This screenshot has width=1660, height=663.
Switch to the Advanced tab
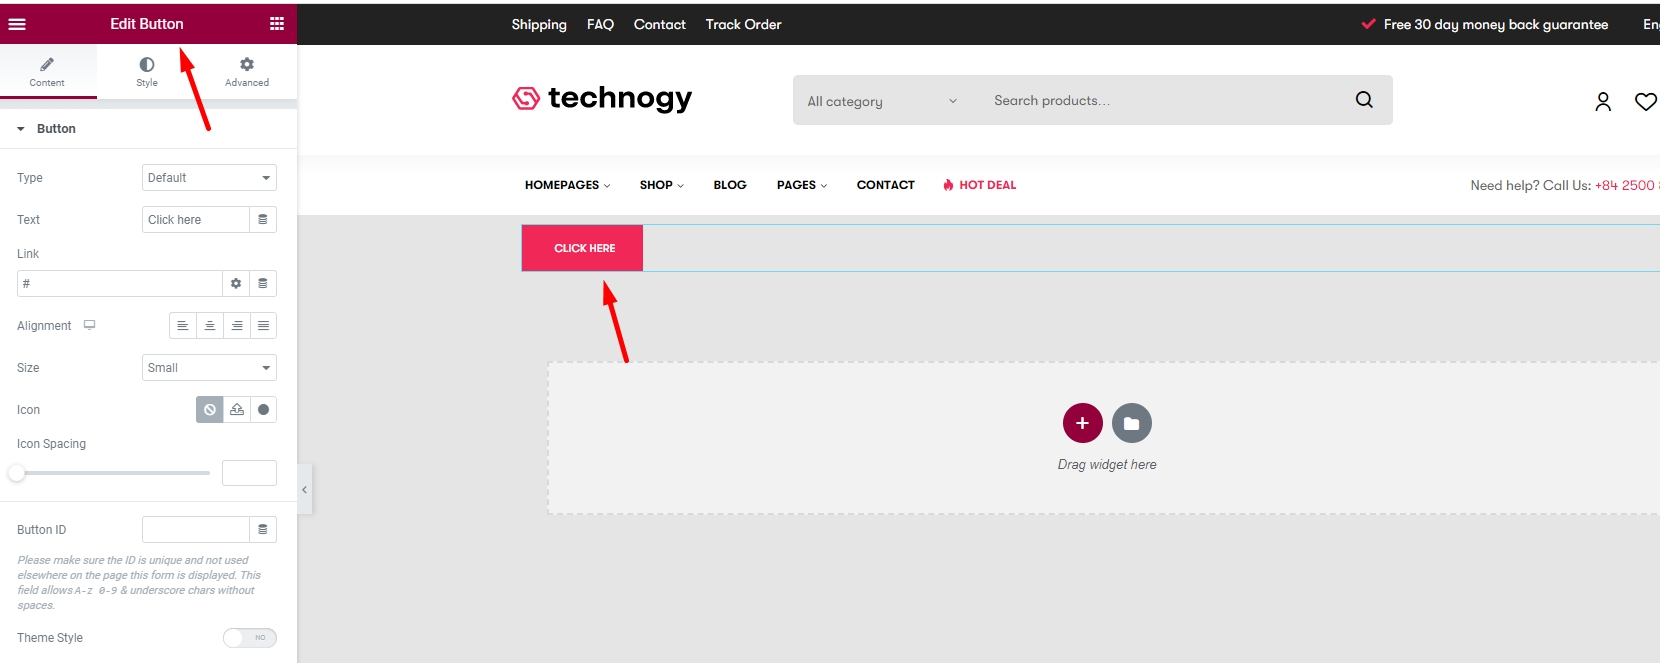[x=247, y=72]
